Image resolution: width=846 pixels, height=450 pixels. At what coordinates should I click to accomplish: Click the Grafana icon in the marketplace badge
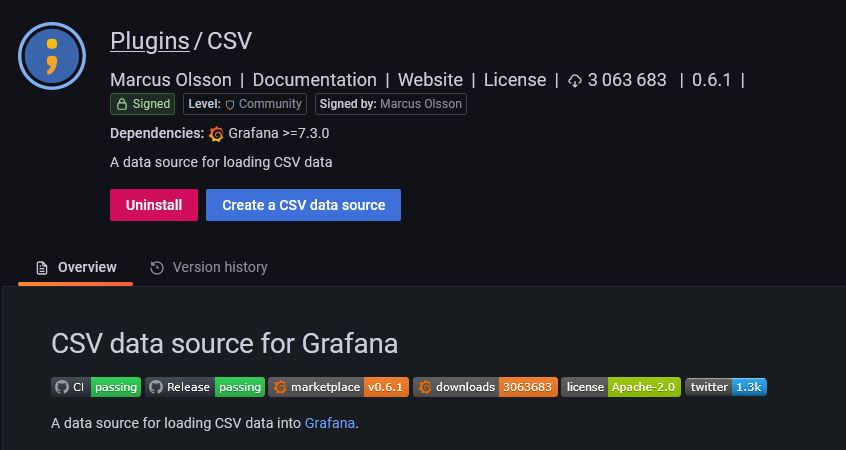[280, 387]
